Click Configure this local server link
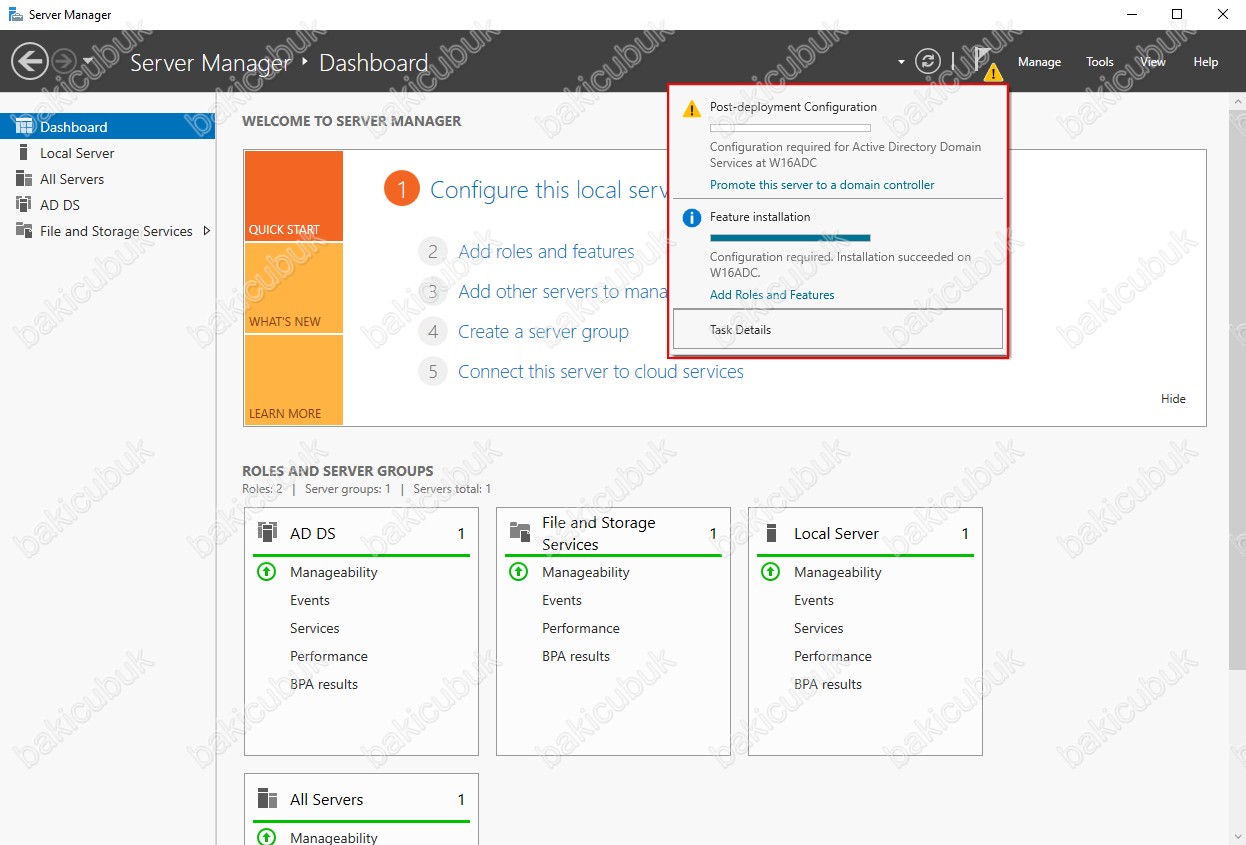1246x845 pixels. pos(549,190)
